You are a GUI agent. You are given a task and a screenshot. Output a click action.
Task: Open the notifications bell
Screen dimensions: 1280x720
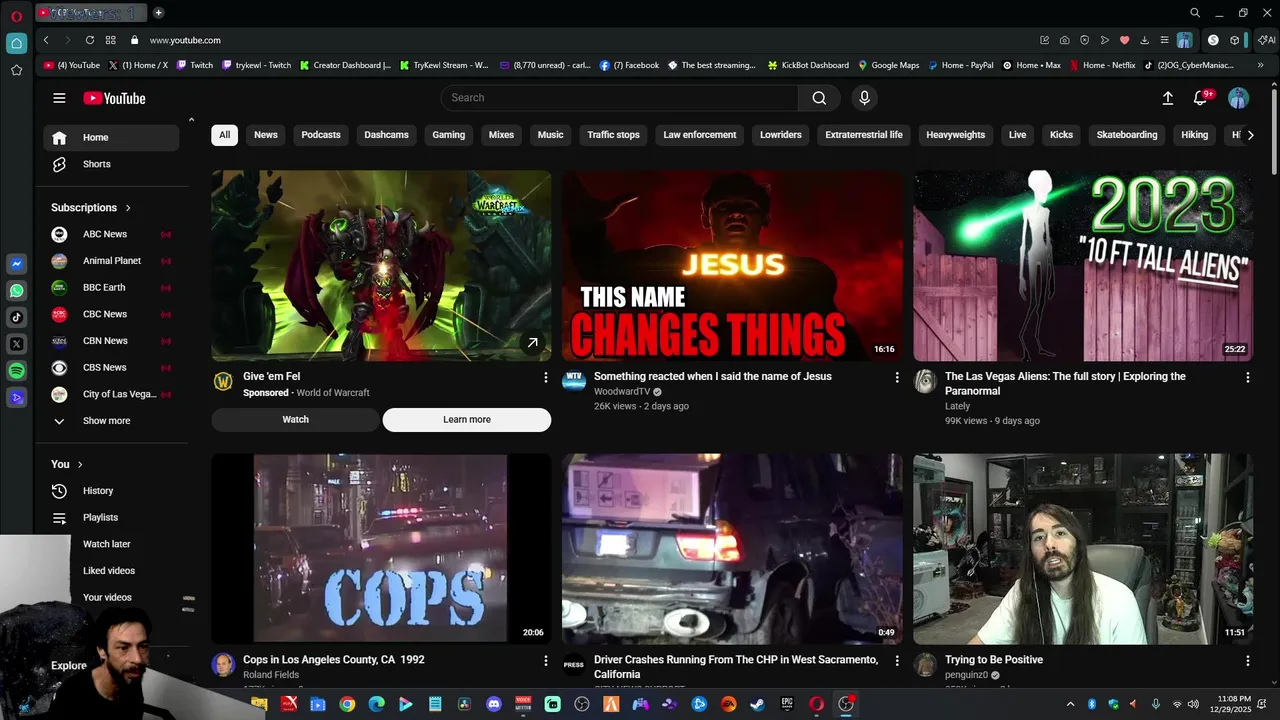(1201, 98)
